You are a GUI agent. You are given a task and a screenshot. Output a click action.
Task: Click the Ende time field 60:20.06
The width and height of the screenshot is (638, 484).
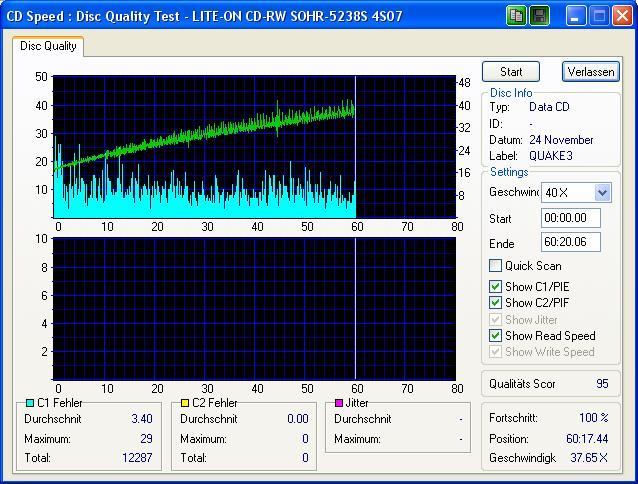coord(570,242)
